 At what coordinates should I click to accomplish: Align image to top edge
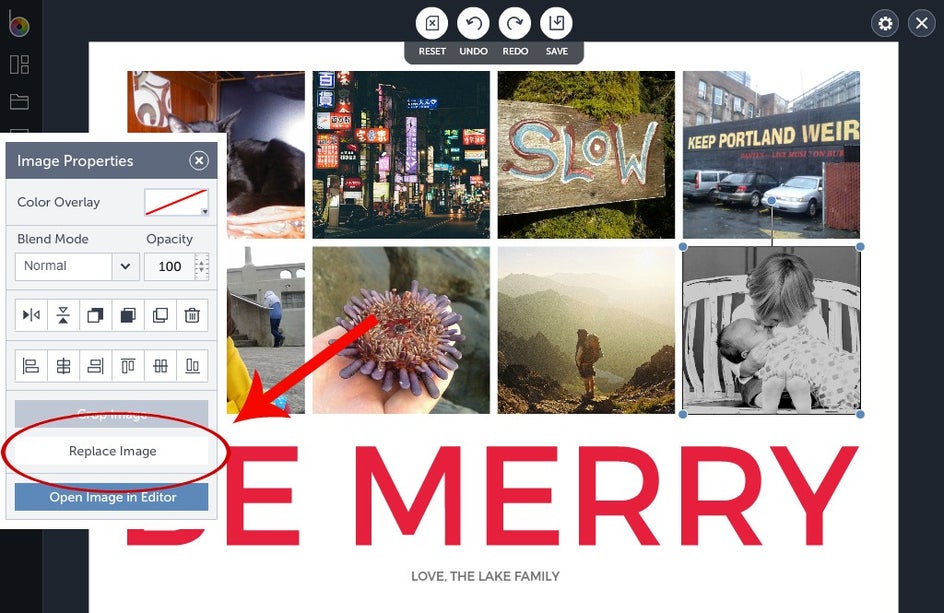128,366
